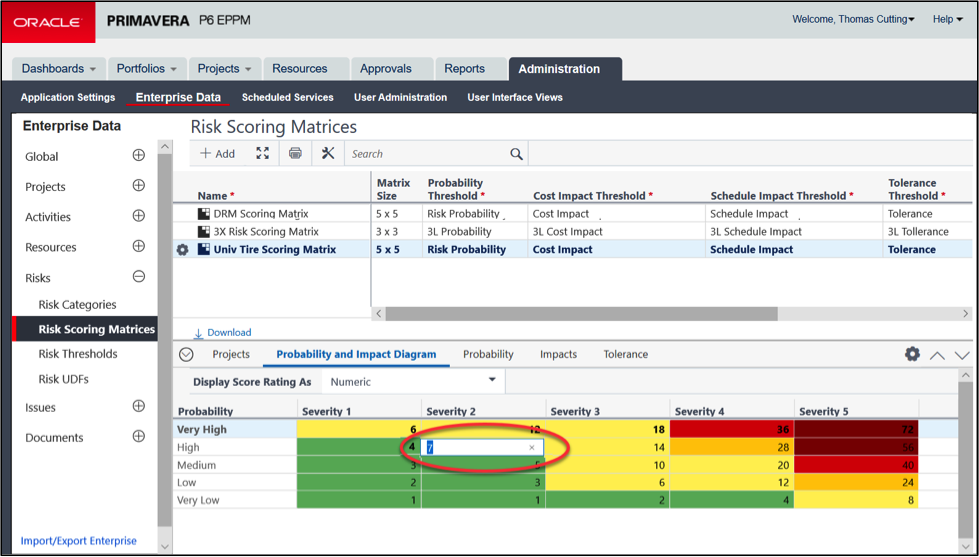Click the clear X in the edited cell

(532, 447)
